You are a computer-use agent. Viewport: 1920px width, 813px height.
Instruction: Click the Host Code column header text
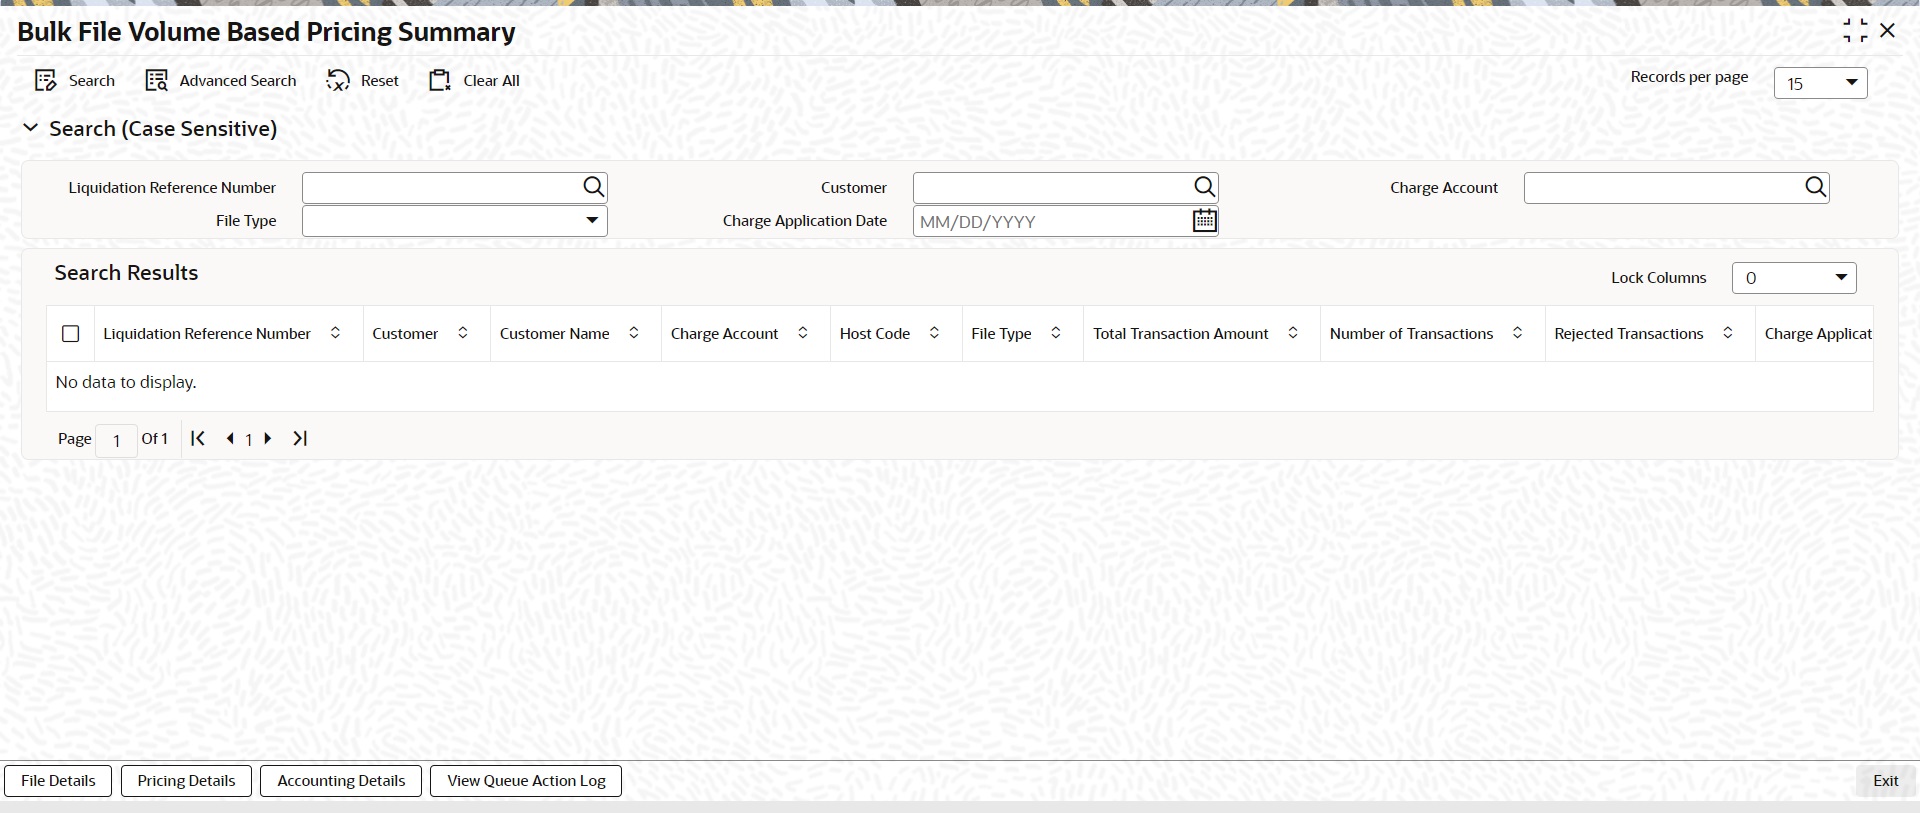(x=875, y=334)
